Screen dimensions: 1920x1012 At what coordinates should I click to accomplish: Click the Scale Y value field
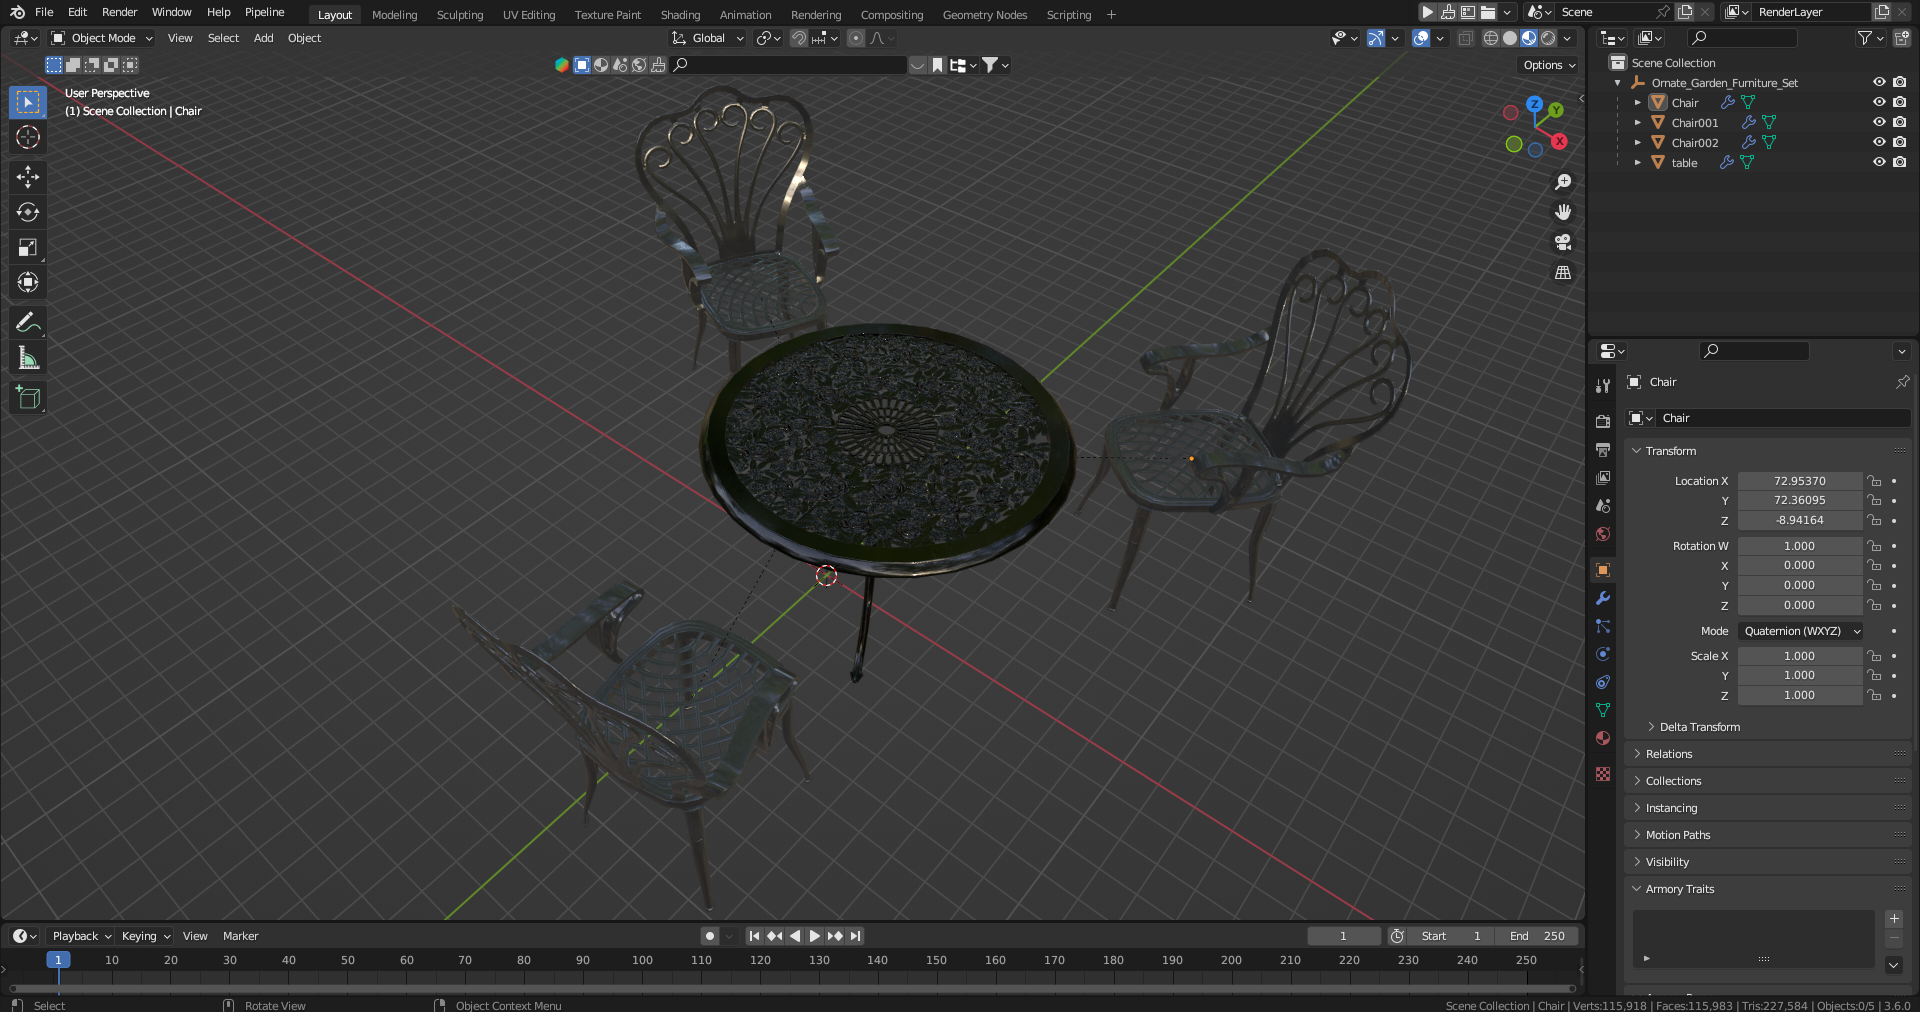(x=1799, y=676)
